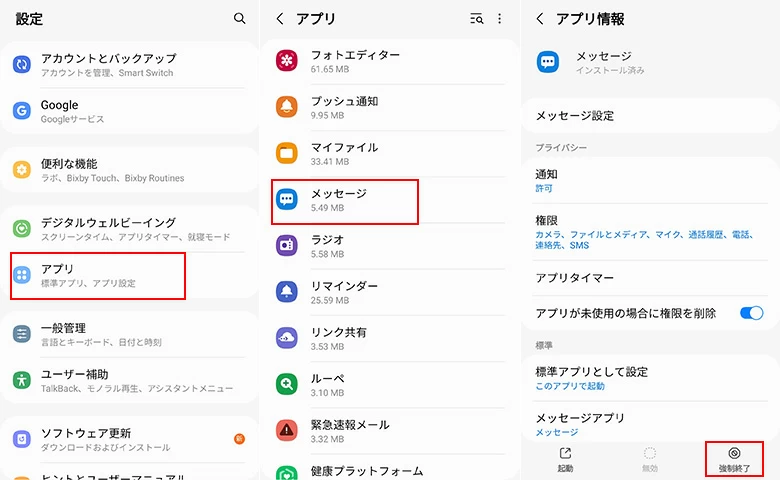
Task: Open the three-dot menu in アプリ
Action: pos(499,19)
